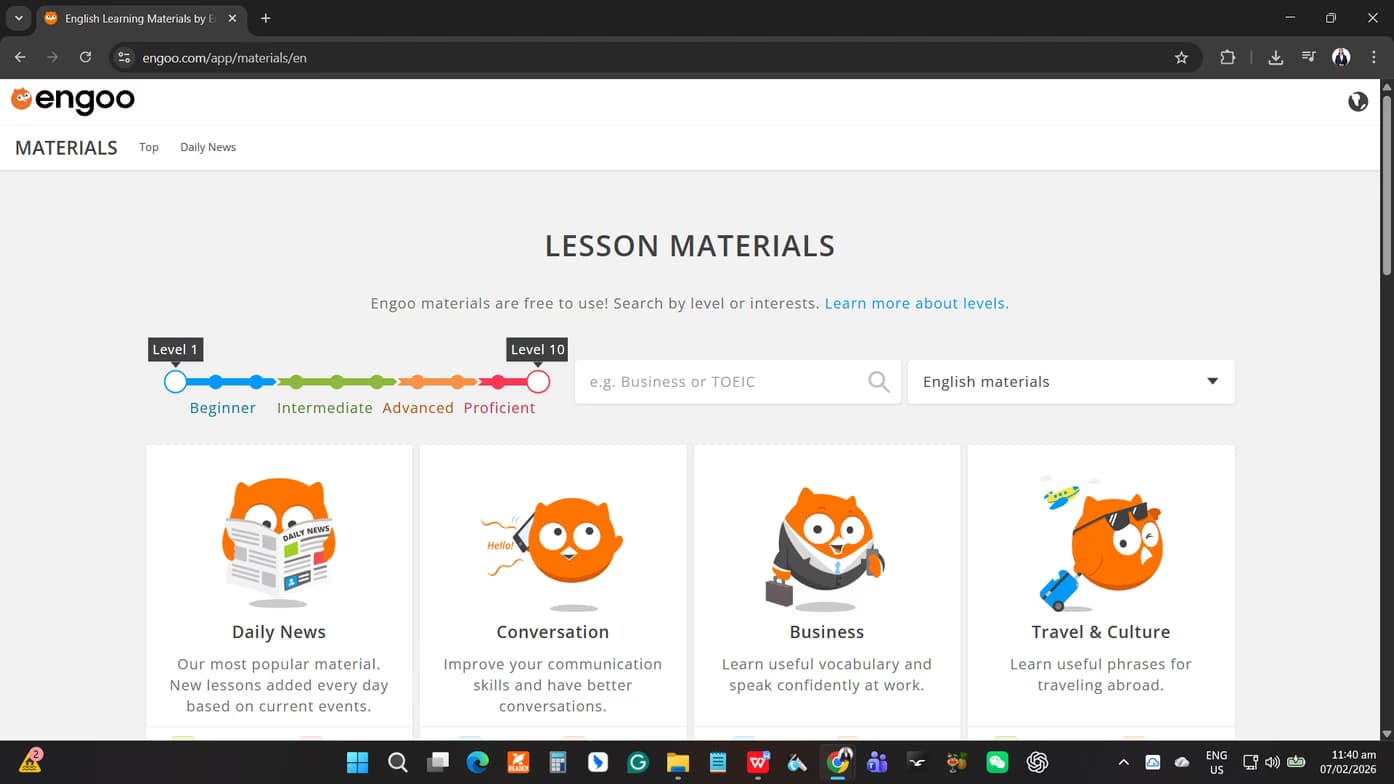1394x784 pixels.
Task: Click the magnifying glass search icon
Action: pyautogui.click(x=878, y=381)
